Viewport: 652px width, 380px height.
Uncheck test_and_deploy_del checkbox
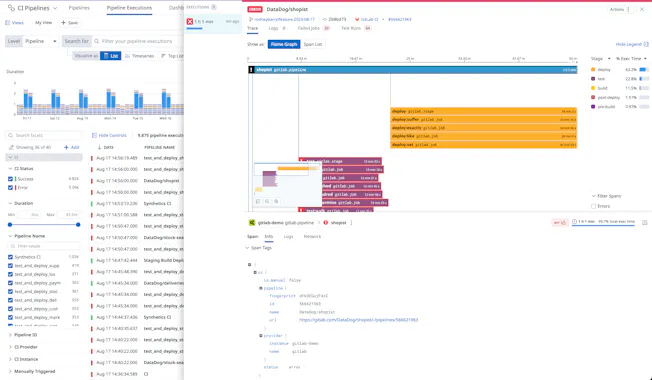[10, 300]
